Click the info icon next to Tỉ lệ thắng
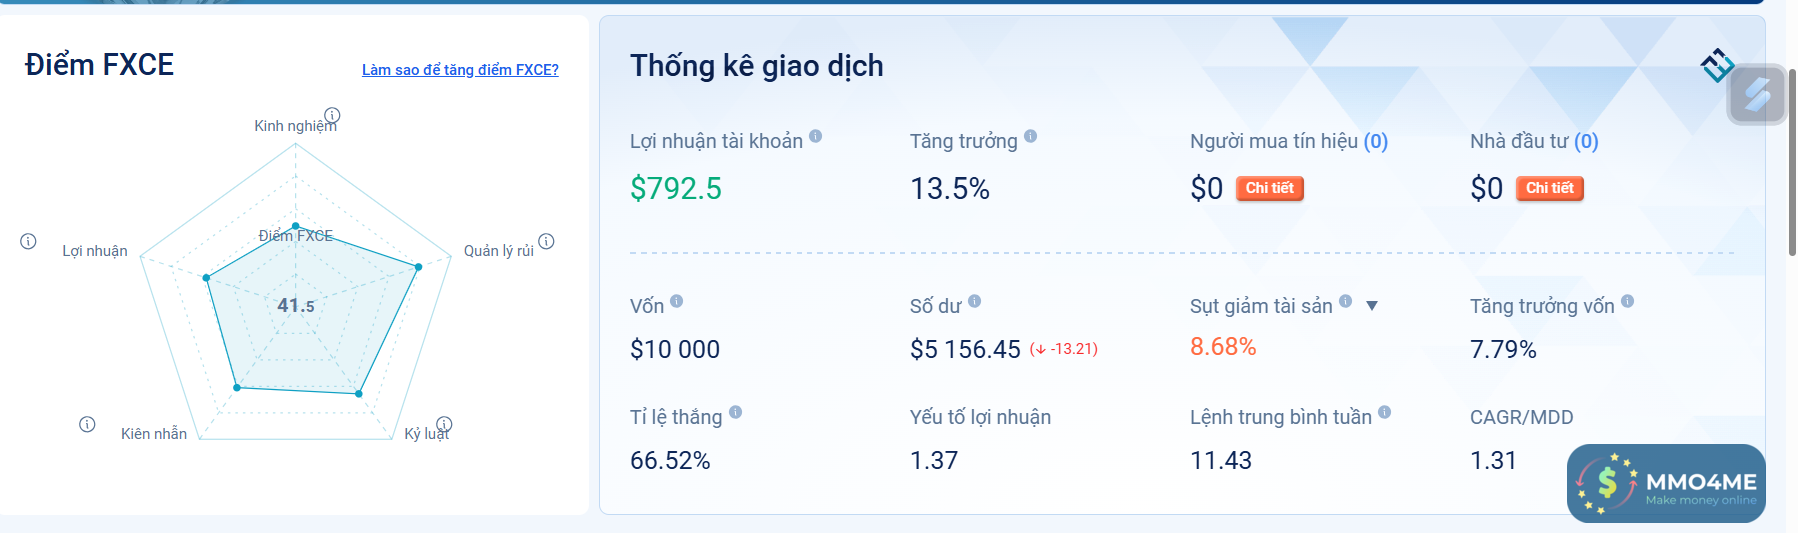1798x533 pixels. tap(736, 412)
